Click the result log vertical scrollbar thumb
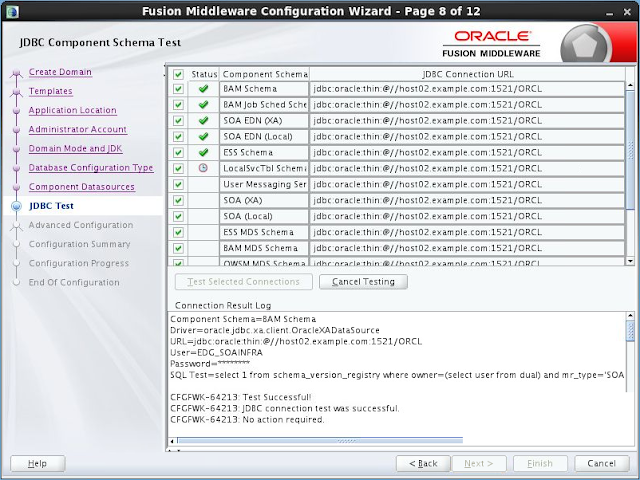Screen dimensions: 640x480 pos(630,331)
